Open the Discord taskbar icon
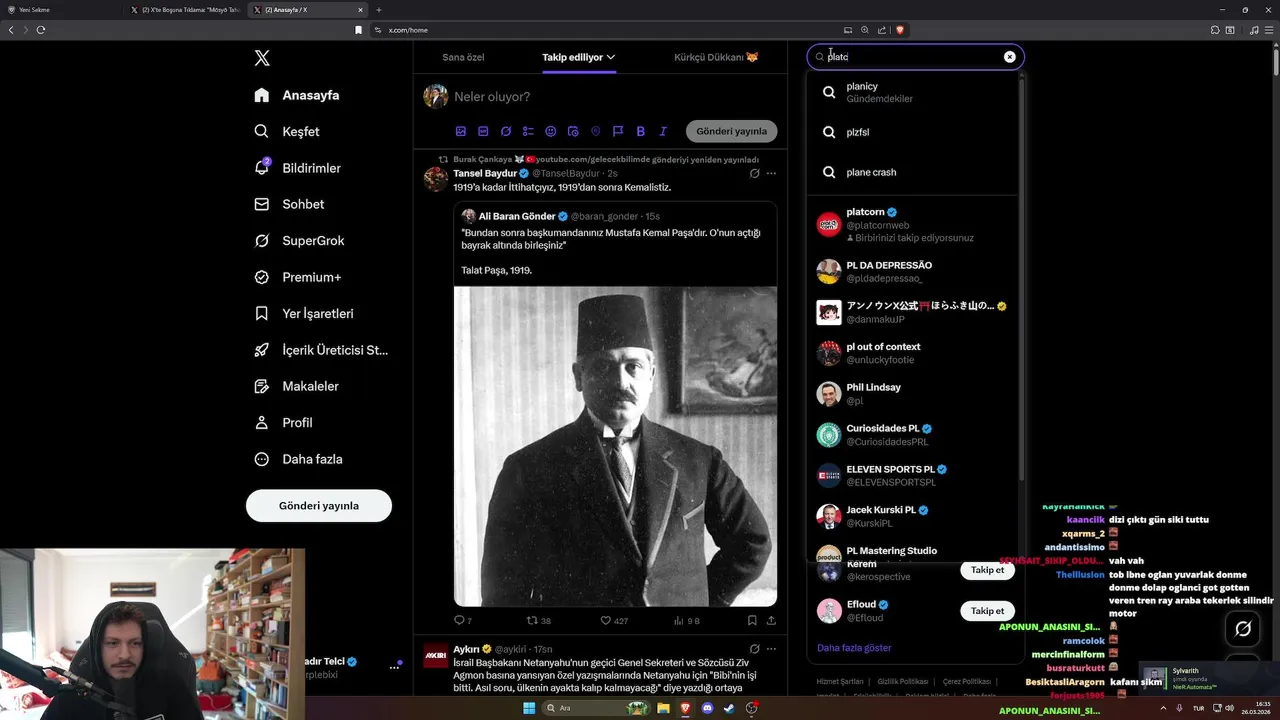Image resolution: width=1280 pixels, height=720 pixels. 707,708
